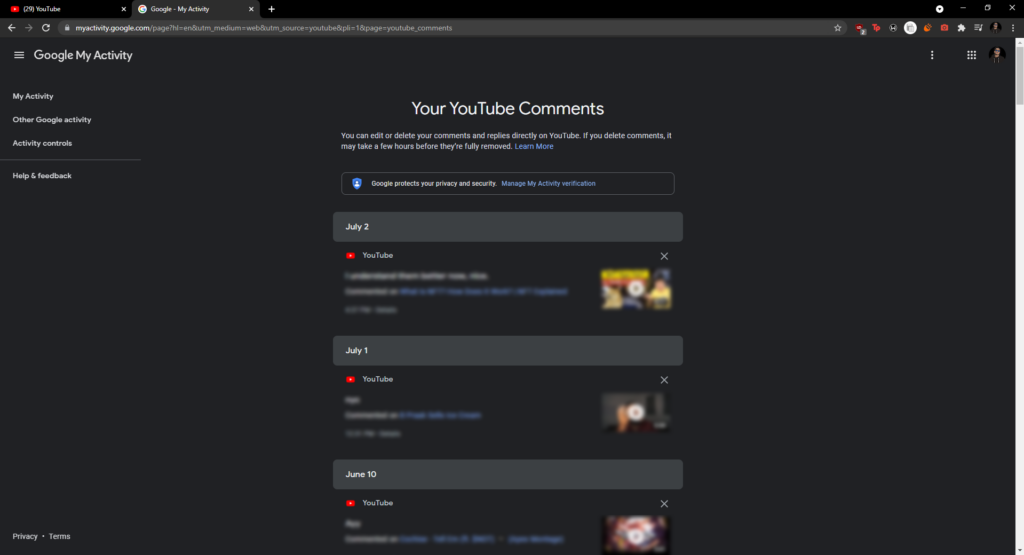Open Activity controls in sidebar
The width and height of the screenshot is (1024, 555).
[x=42, y=143]
